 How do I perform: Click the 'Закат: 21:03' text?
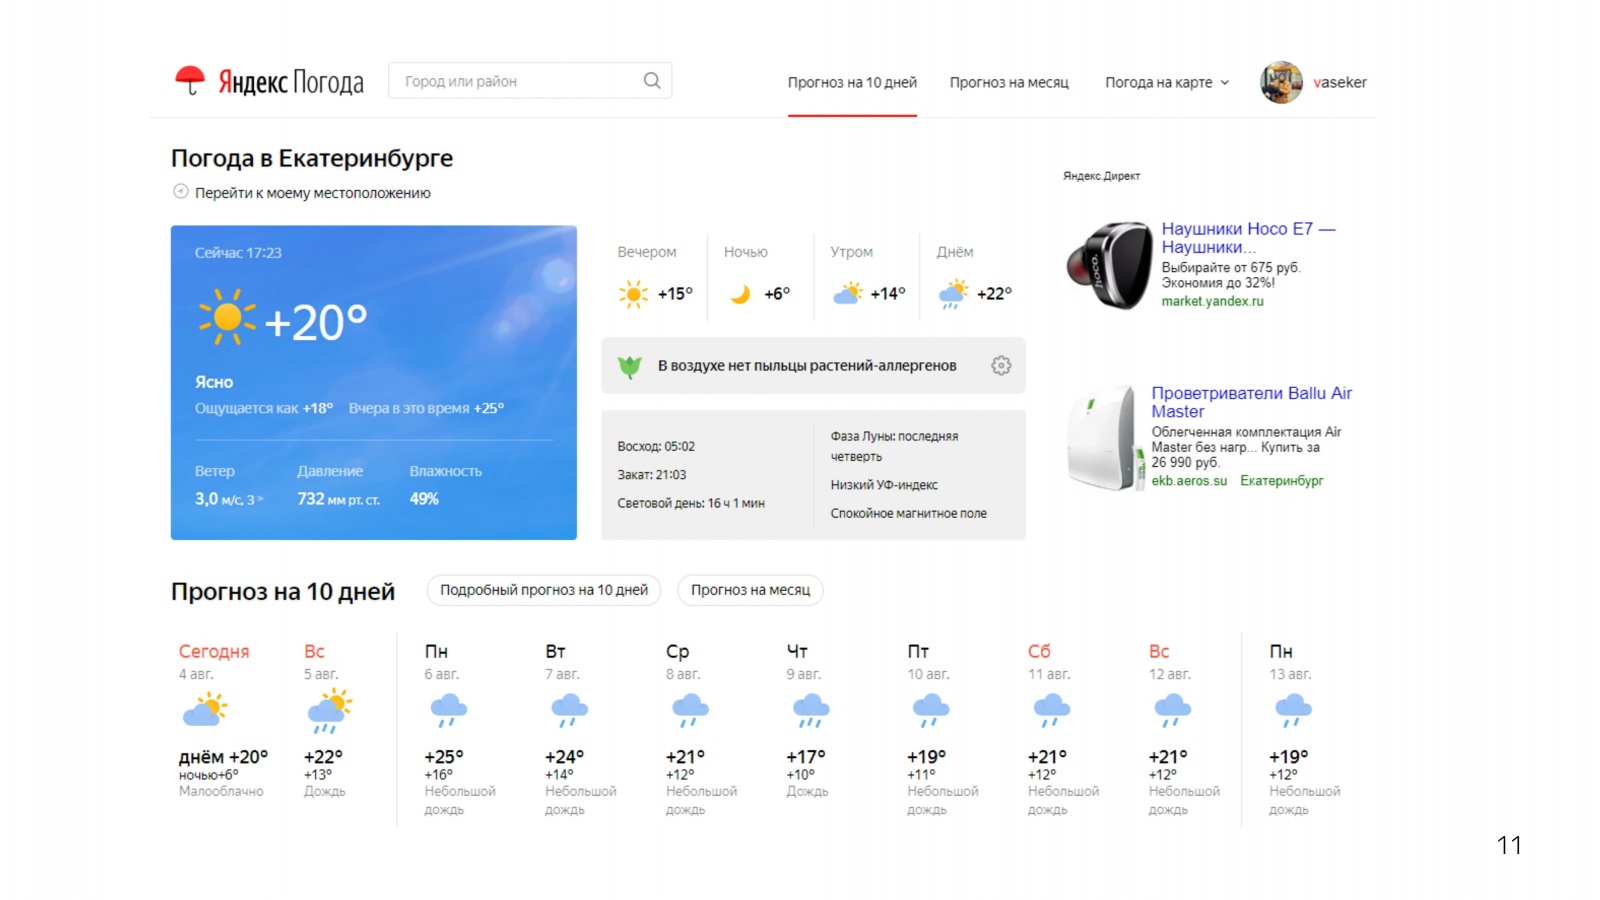point(652,475)
